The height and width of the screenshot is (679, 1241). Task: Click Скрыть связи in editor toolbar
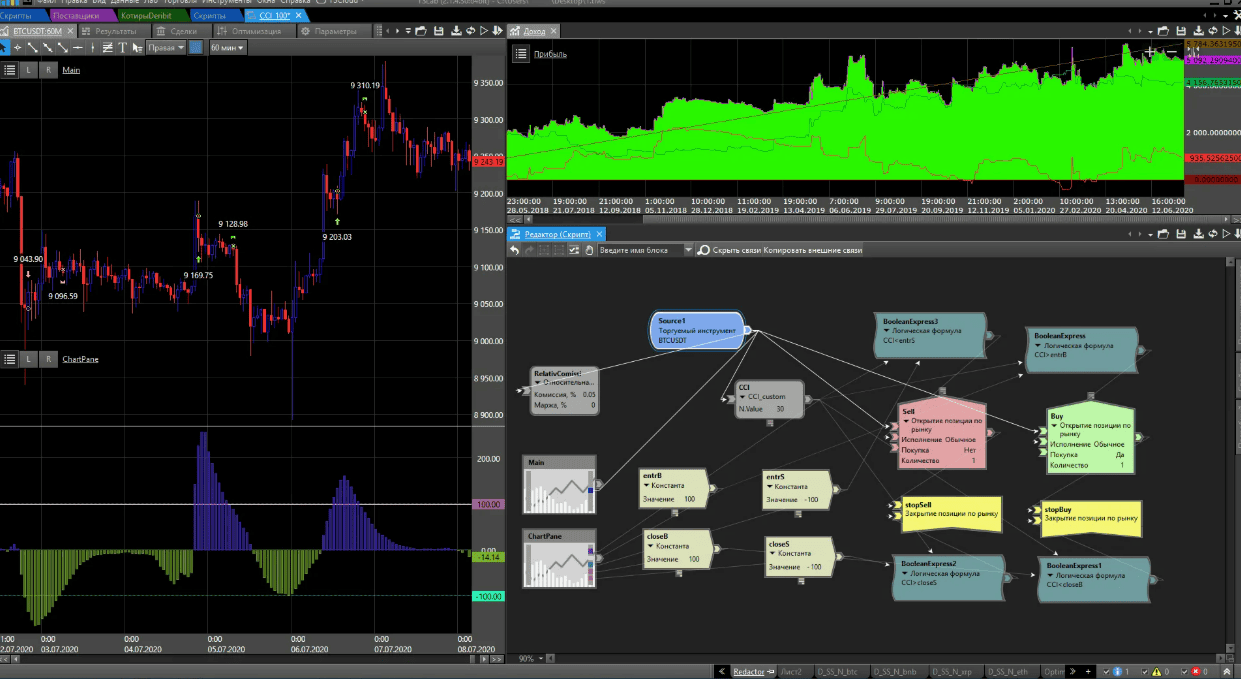point(736,250)
